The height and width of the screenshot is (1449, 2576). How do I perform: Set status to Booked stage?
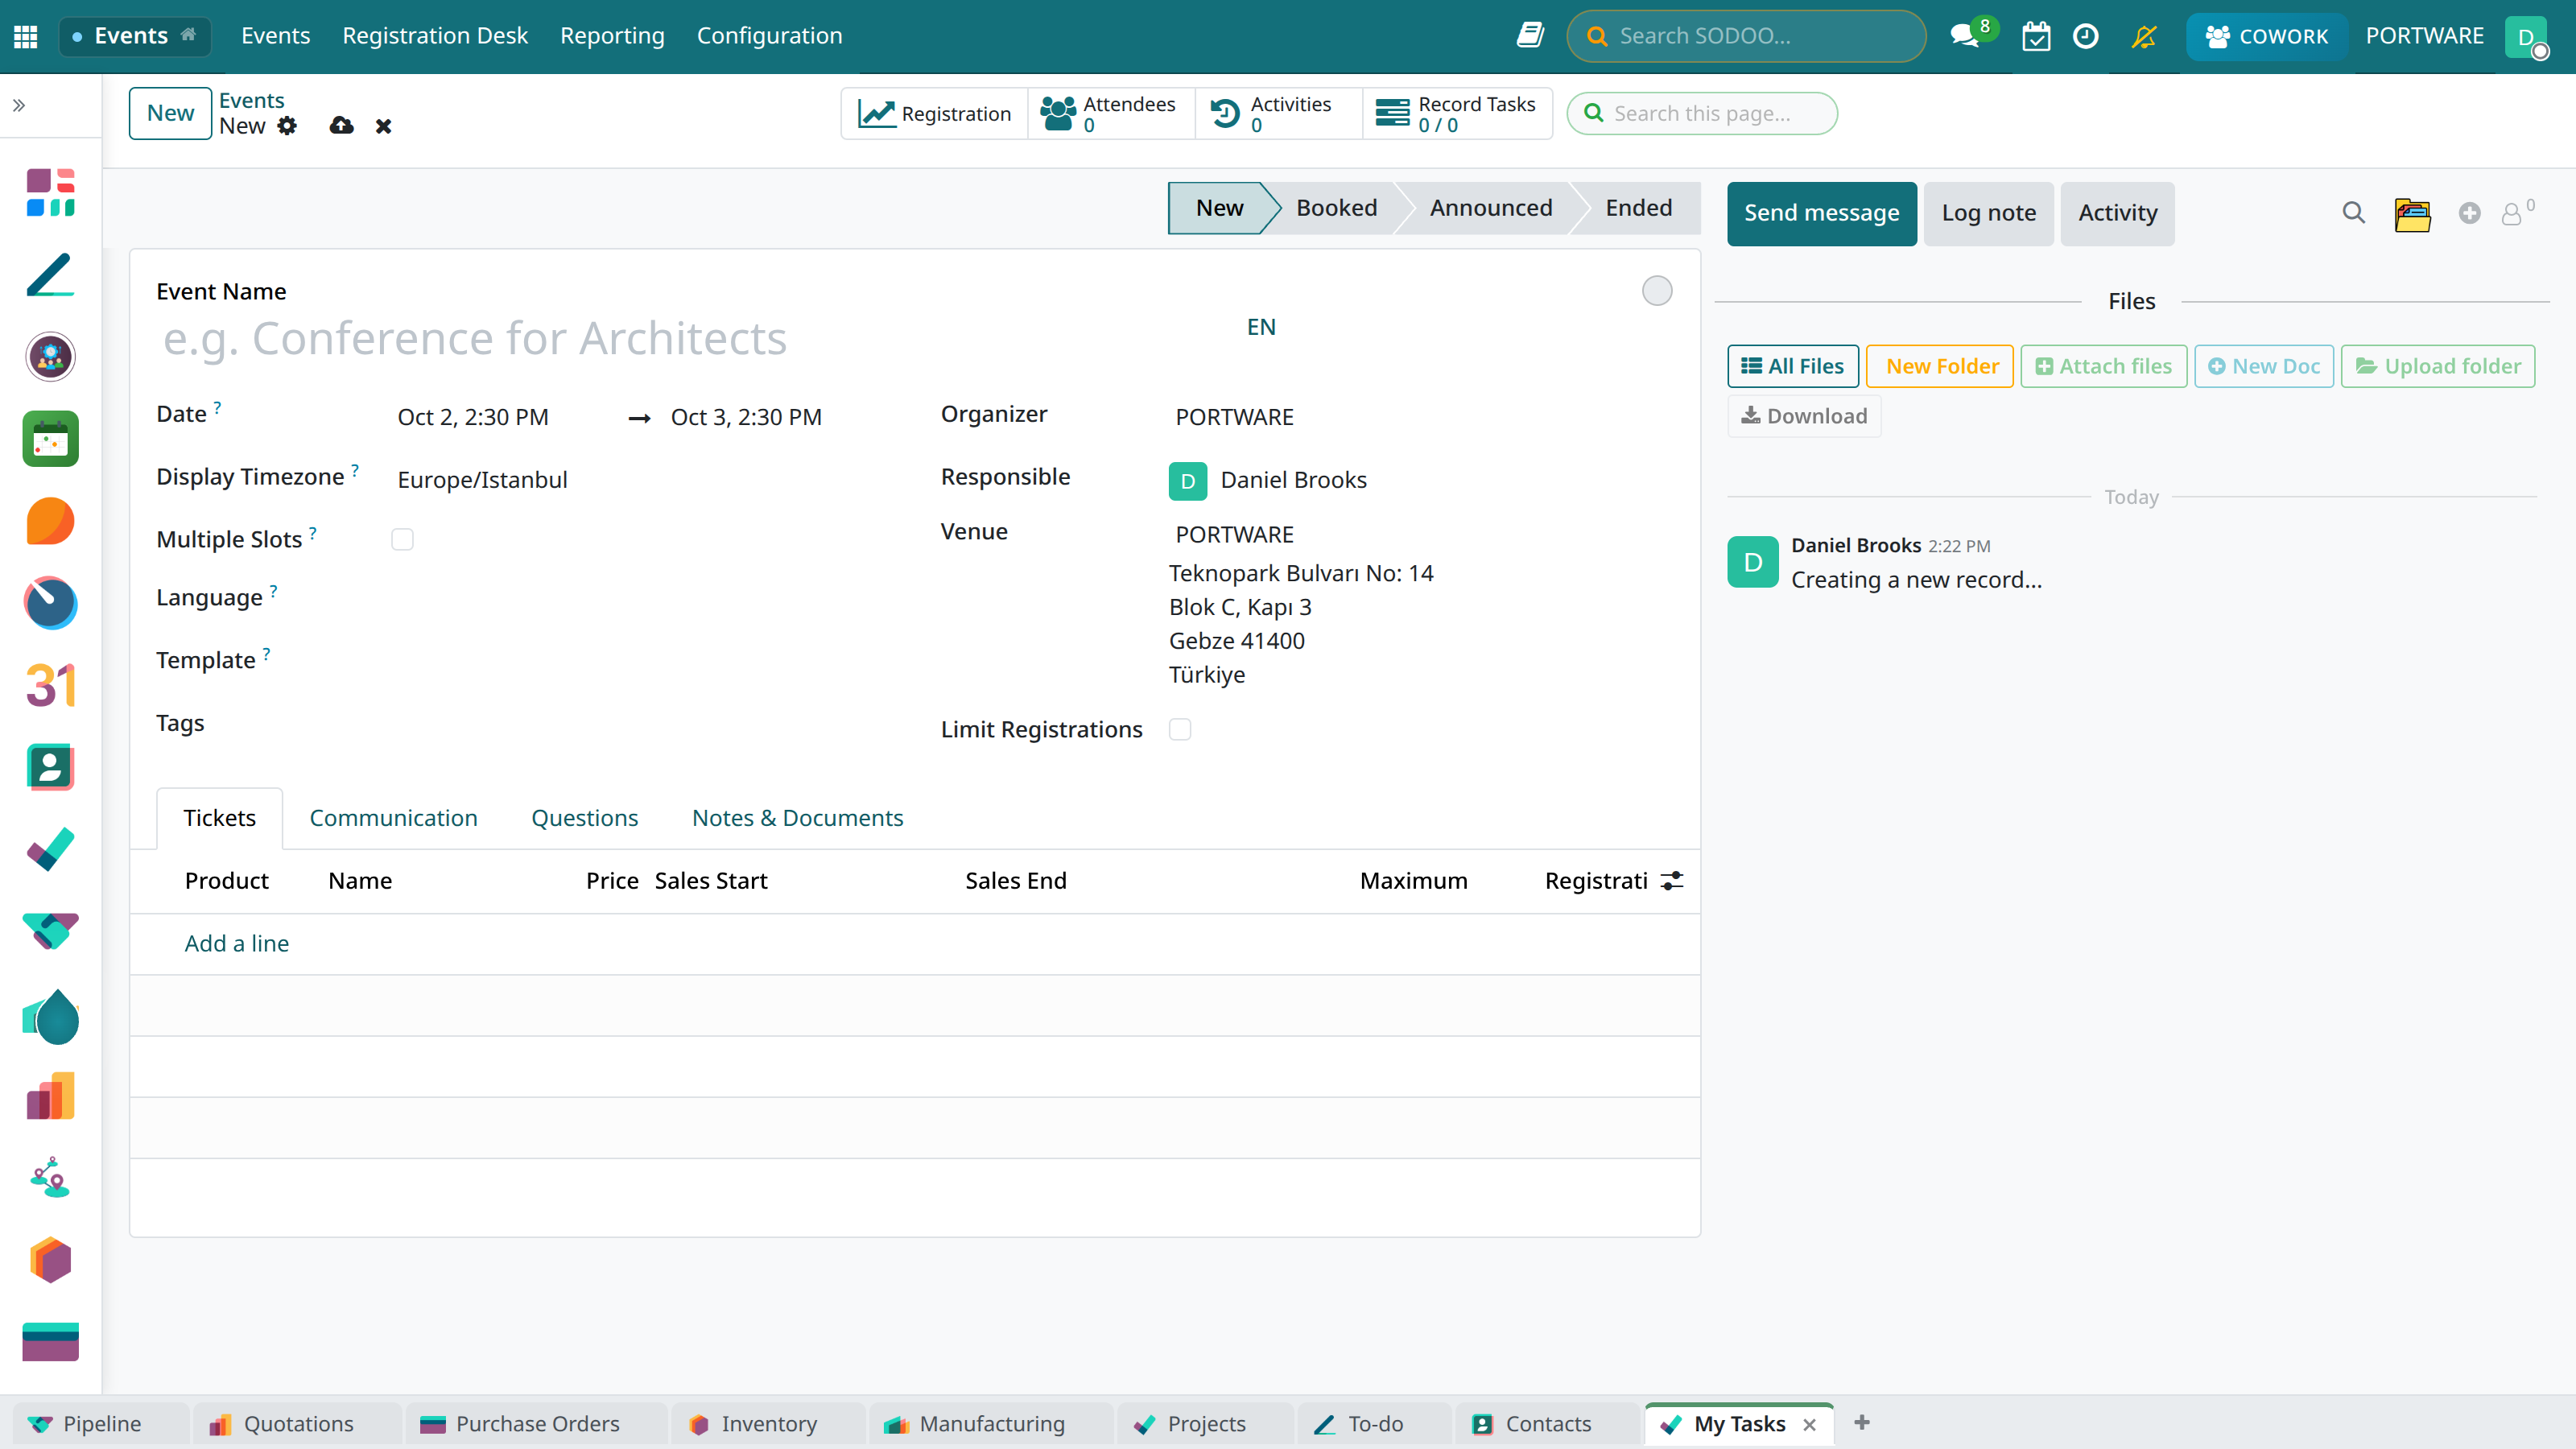[1336, 208]
